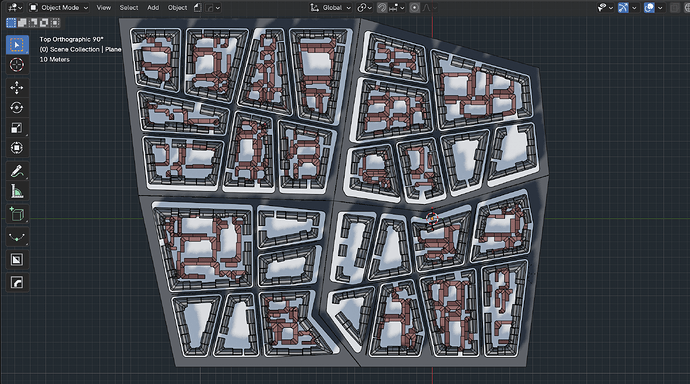Set selection mode to extend selection

[22, 23]
